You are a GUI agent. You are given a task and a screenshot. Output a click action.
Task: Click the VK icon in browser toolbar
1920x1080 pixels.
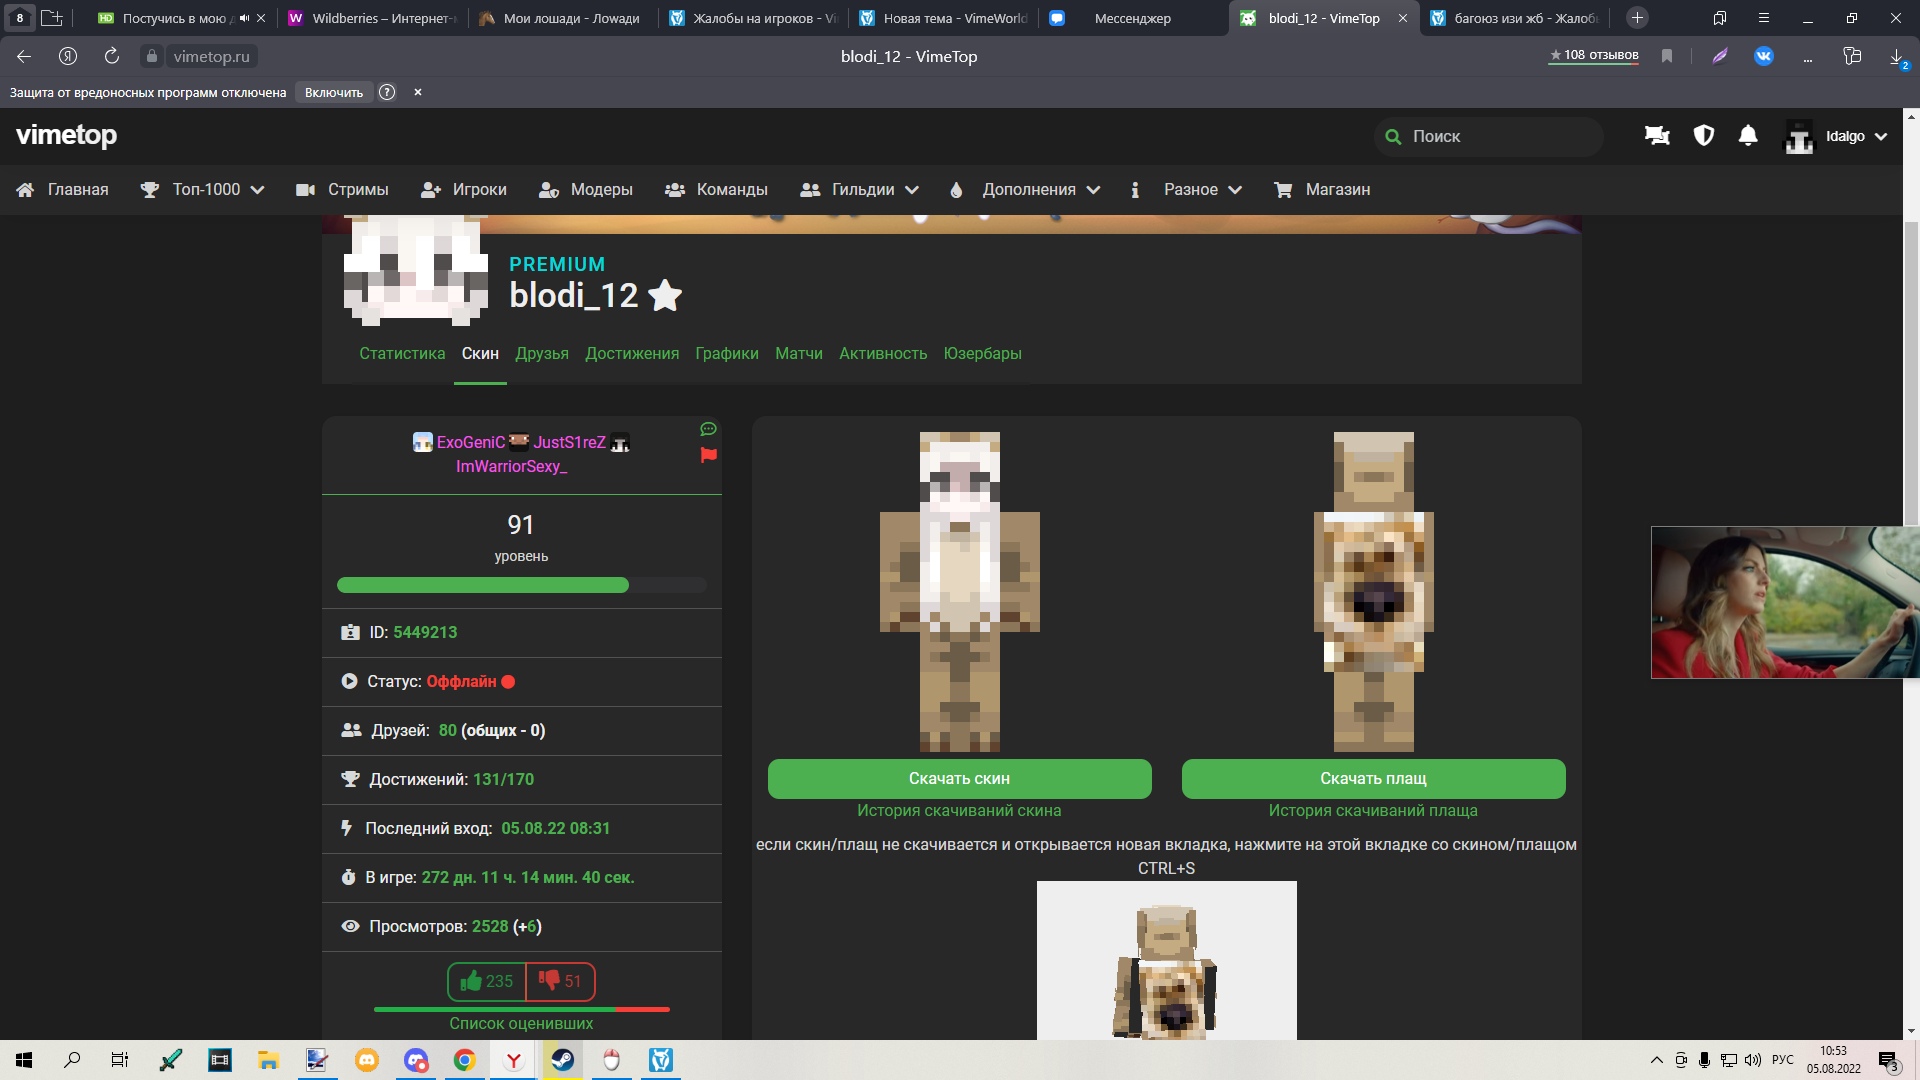[x=1764, y=56]
